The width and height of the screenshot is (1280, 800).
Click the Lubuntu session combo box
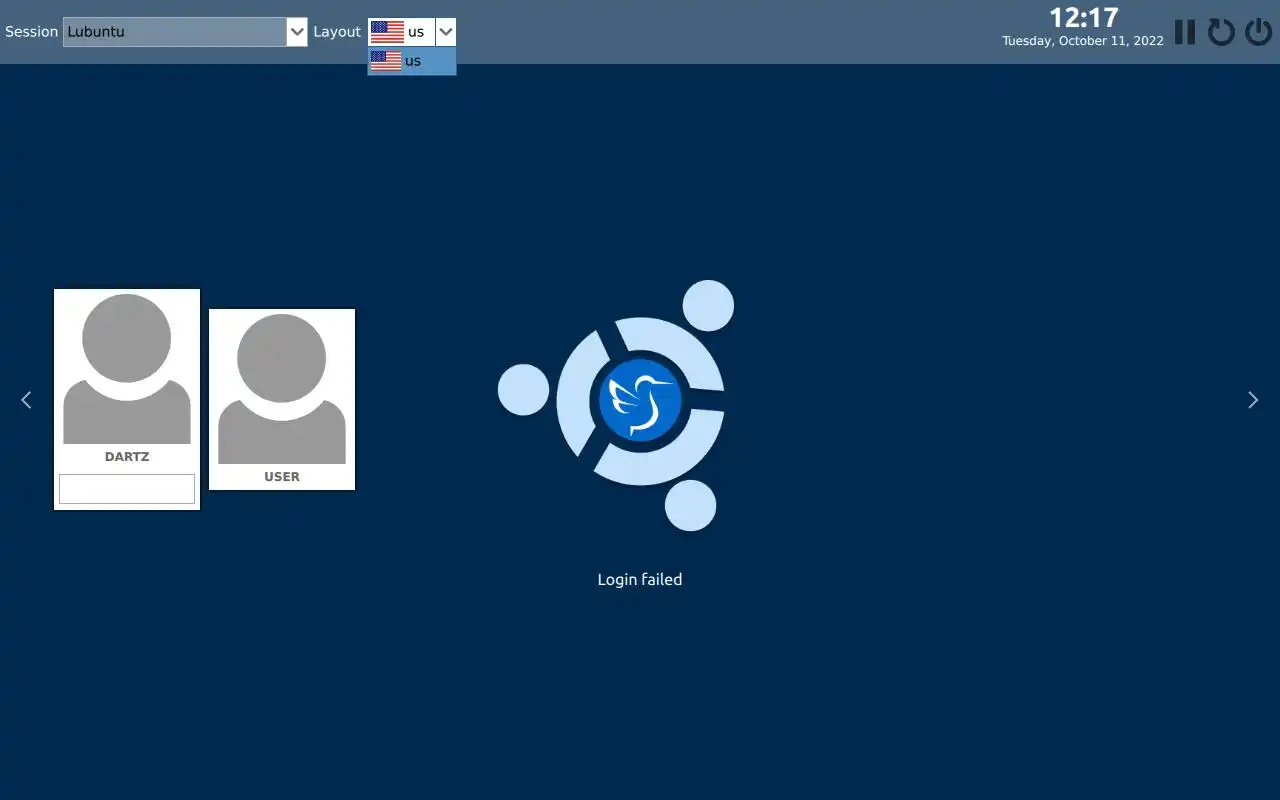pyautogui.click(x=185, y=32)
